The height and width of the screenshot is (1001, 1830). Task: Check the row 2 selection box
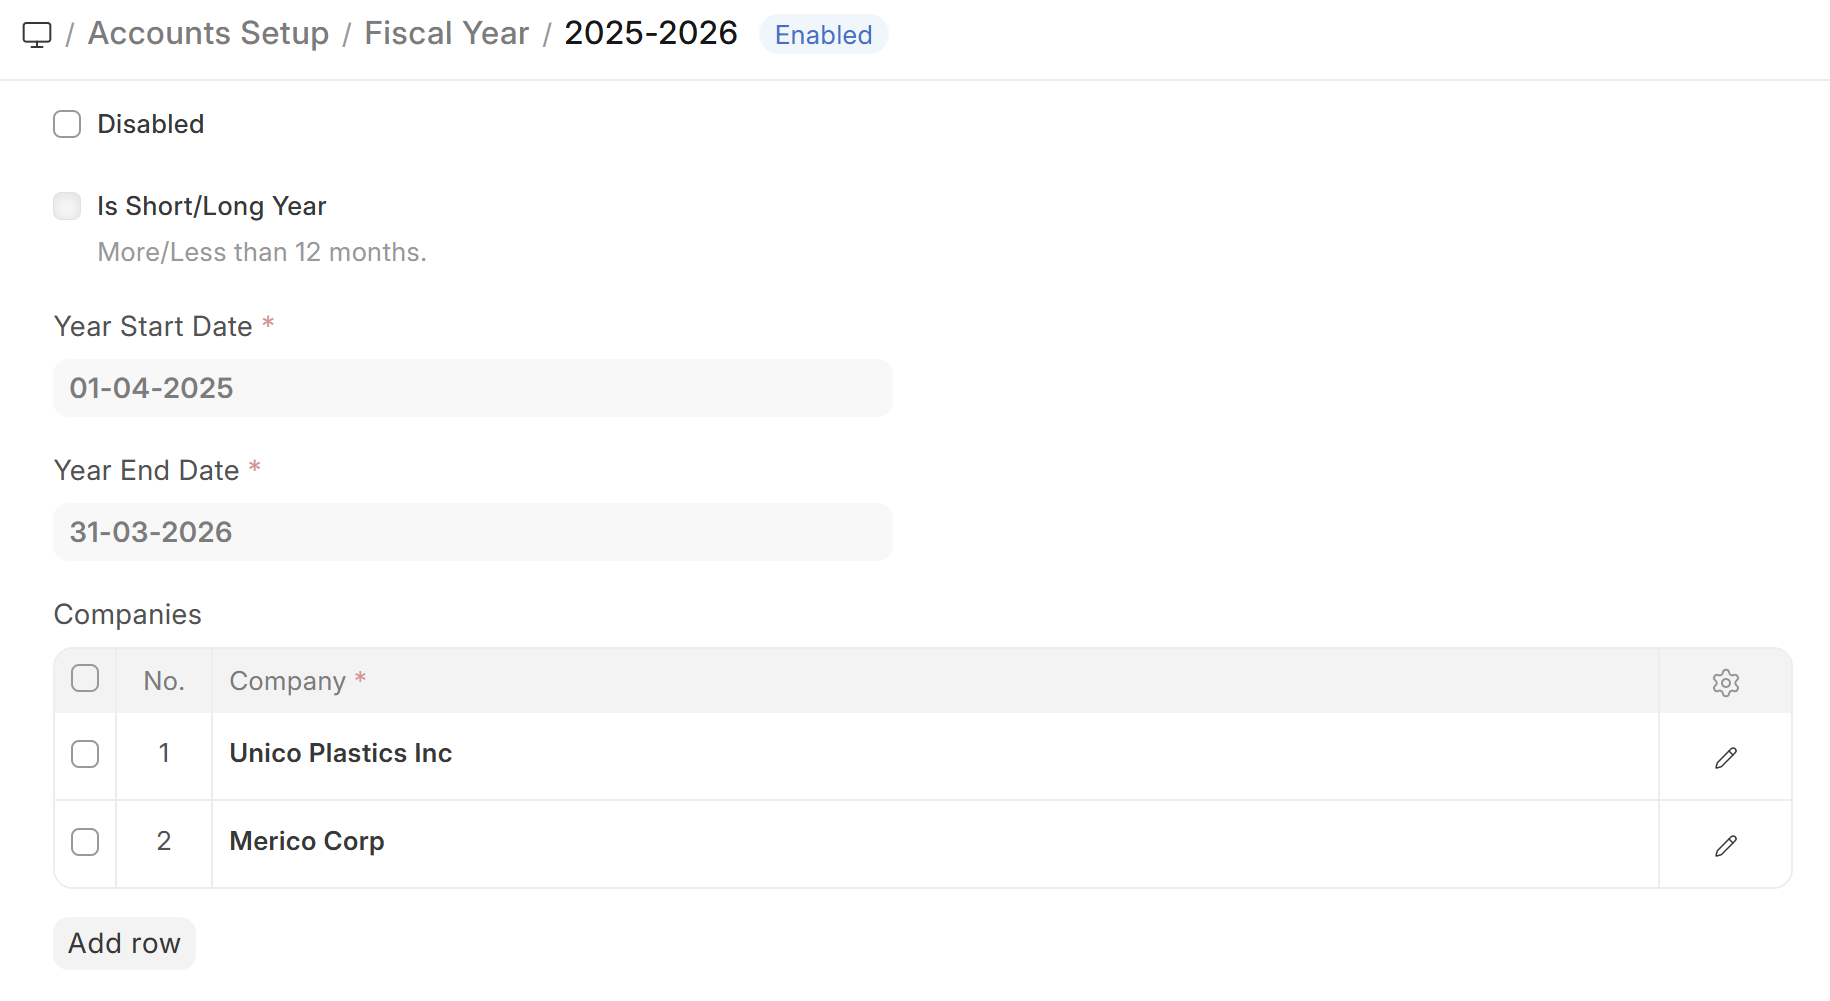pyautogui.click(x=85, y=842)
